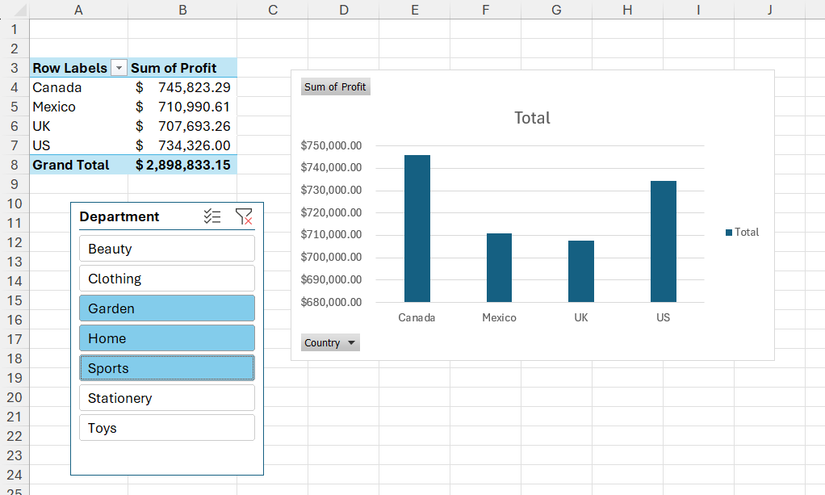Click the Canada axis label under chart

417,318
